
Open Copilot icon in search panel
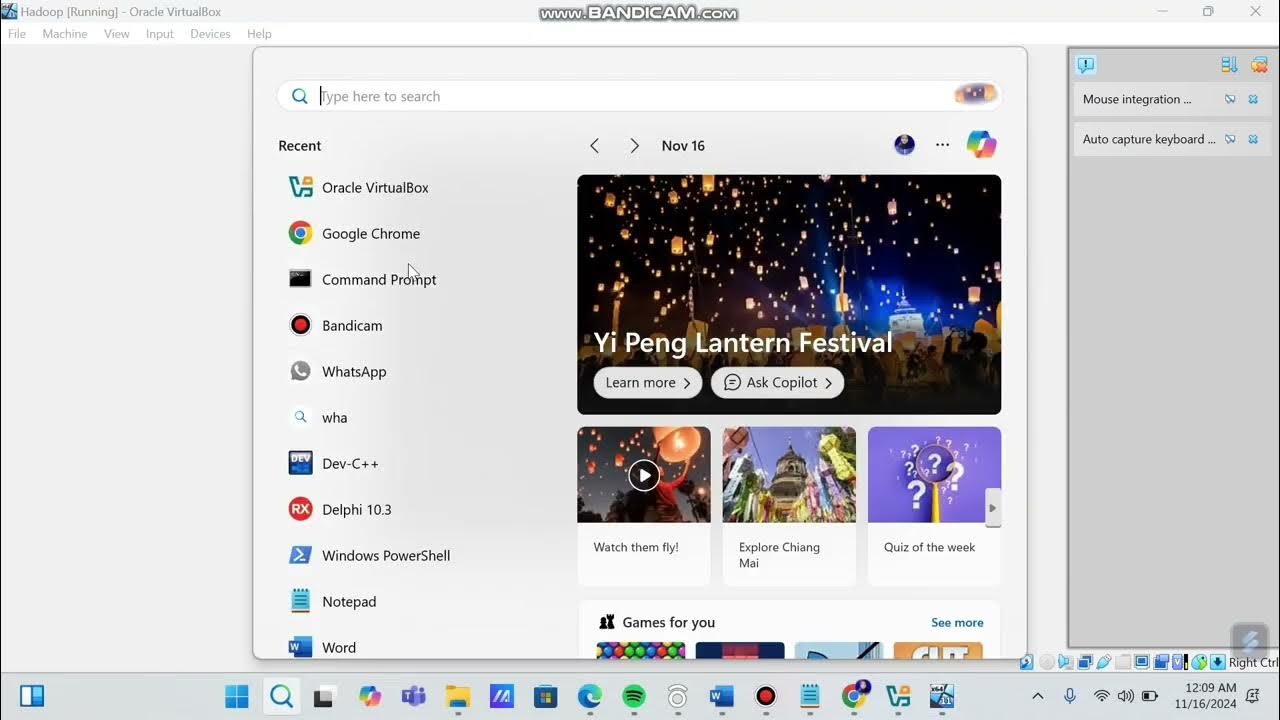(x=981, y=145)
